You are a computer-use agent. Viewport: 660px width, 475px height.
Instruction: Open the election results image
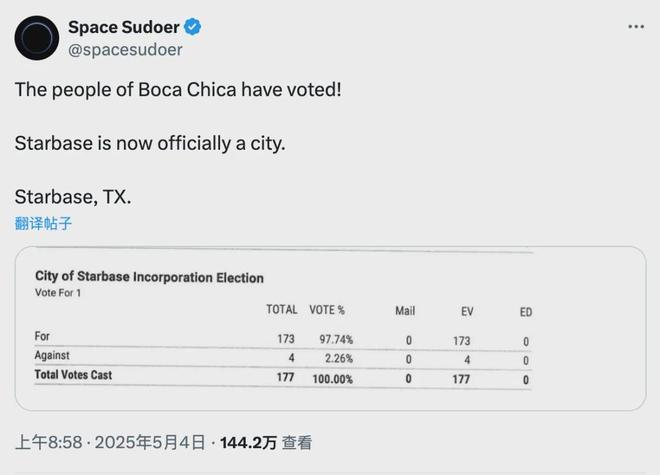330,328
